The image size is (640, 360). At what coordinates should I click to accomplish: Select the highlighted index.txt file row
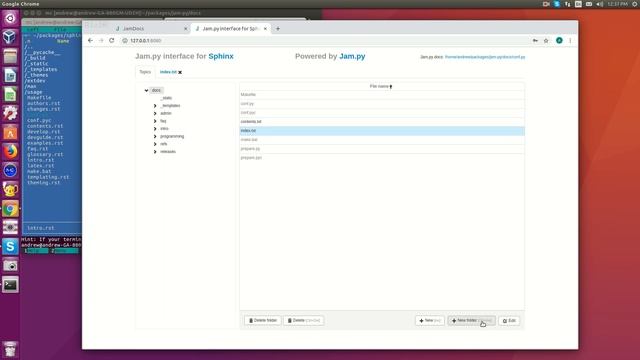tap(382, 131)
